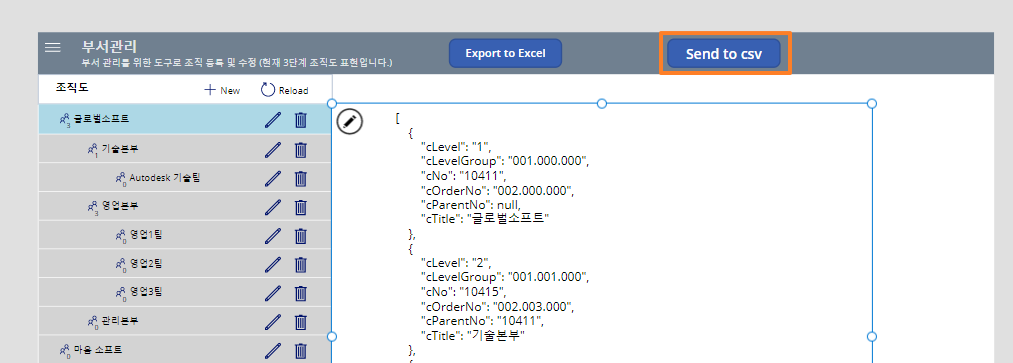The width and height of the screenshot is (1013, 363).
Task: Edit the 관리본부 row with pencil icon
Action: (273, 322)
